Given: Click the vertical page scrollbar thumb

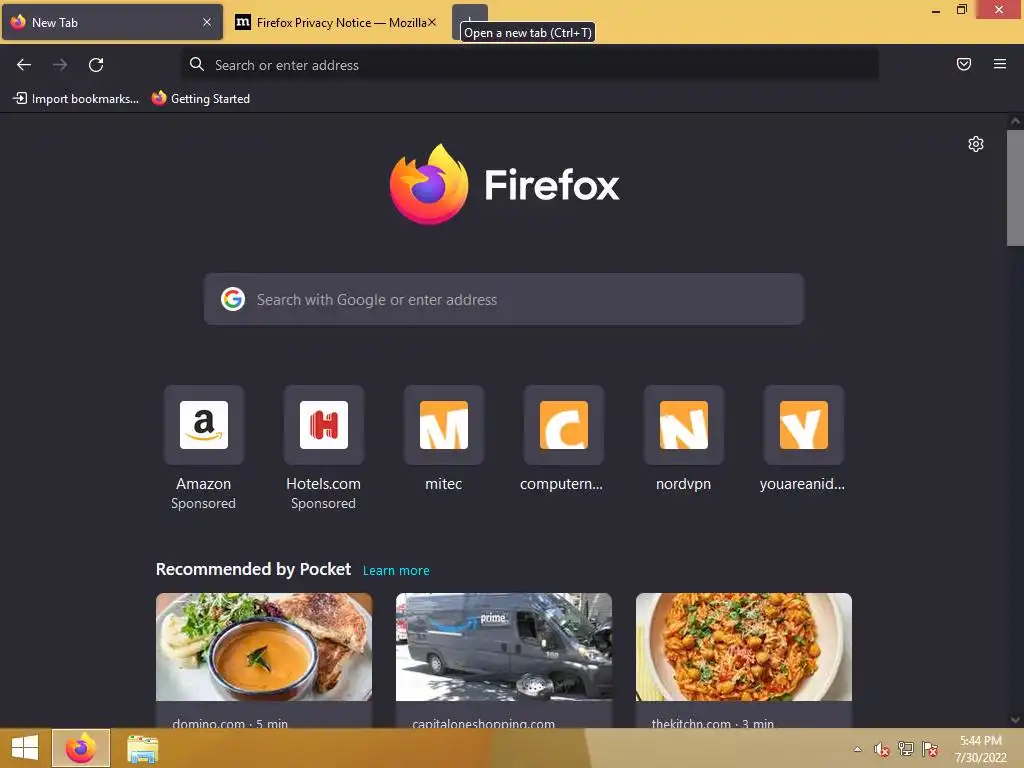Looking at the screenshot, I should (x=1015, y=188).
